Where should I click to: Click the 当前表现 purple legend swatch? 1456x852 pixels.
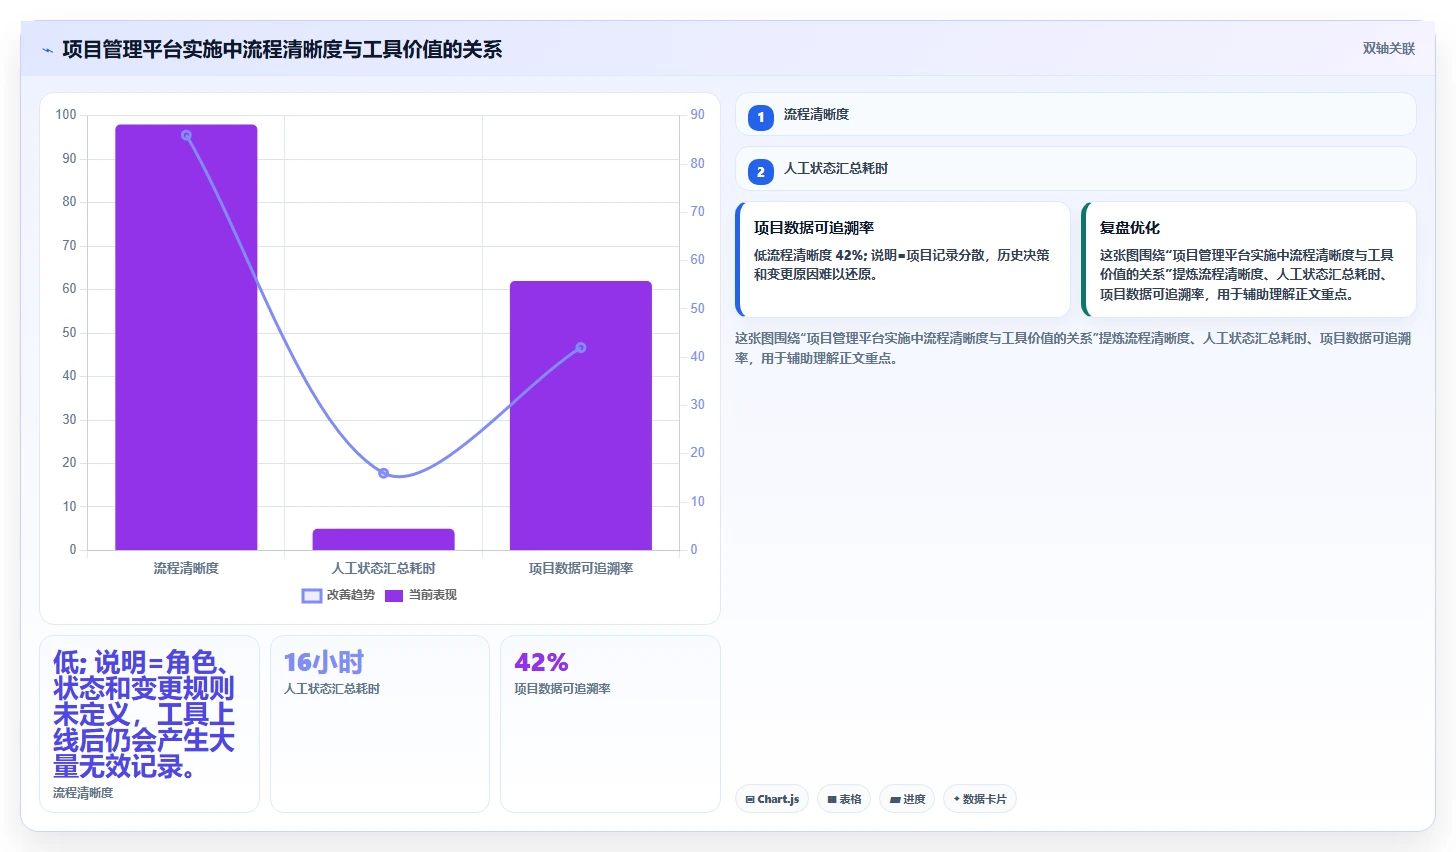point(394,596)
